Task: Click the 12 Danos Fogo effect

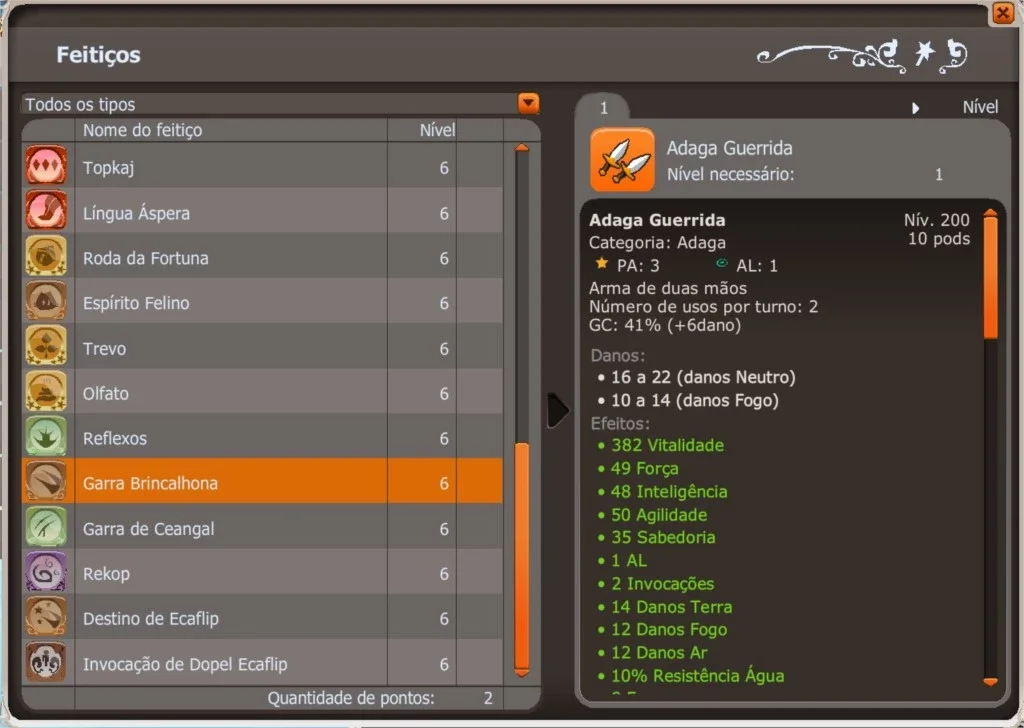Action: coord(669,630)
